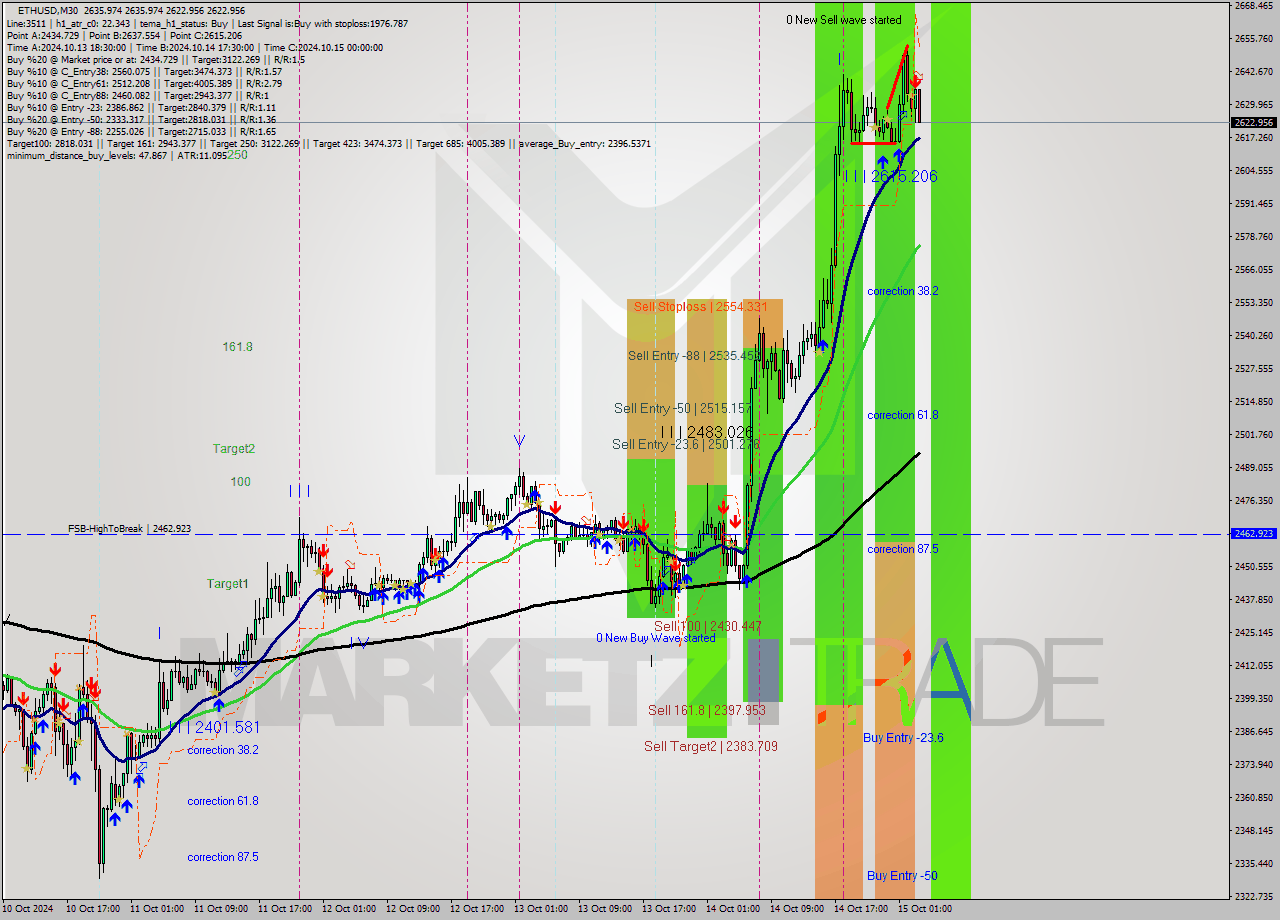1280x920 pixels.
Task: Click the '15 Oct 01:00' time axis label
Action: (x=924, y=909)
